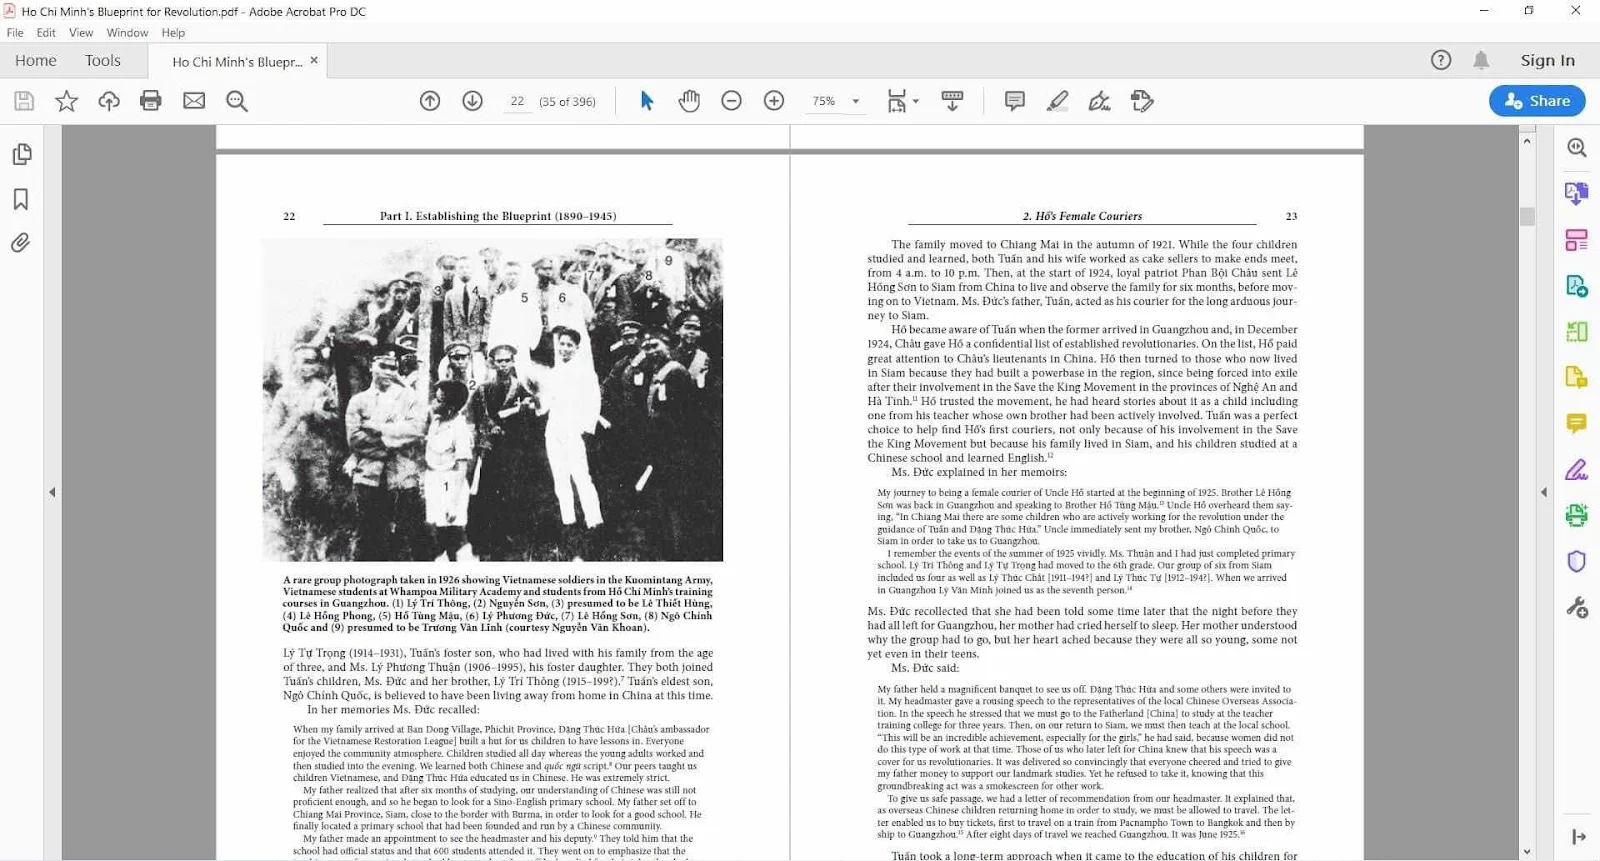Click the heading '2. Hồ's Female Couriers'
1600x861 pixels.
(x=1082, y=216)
